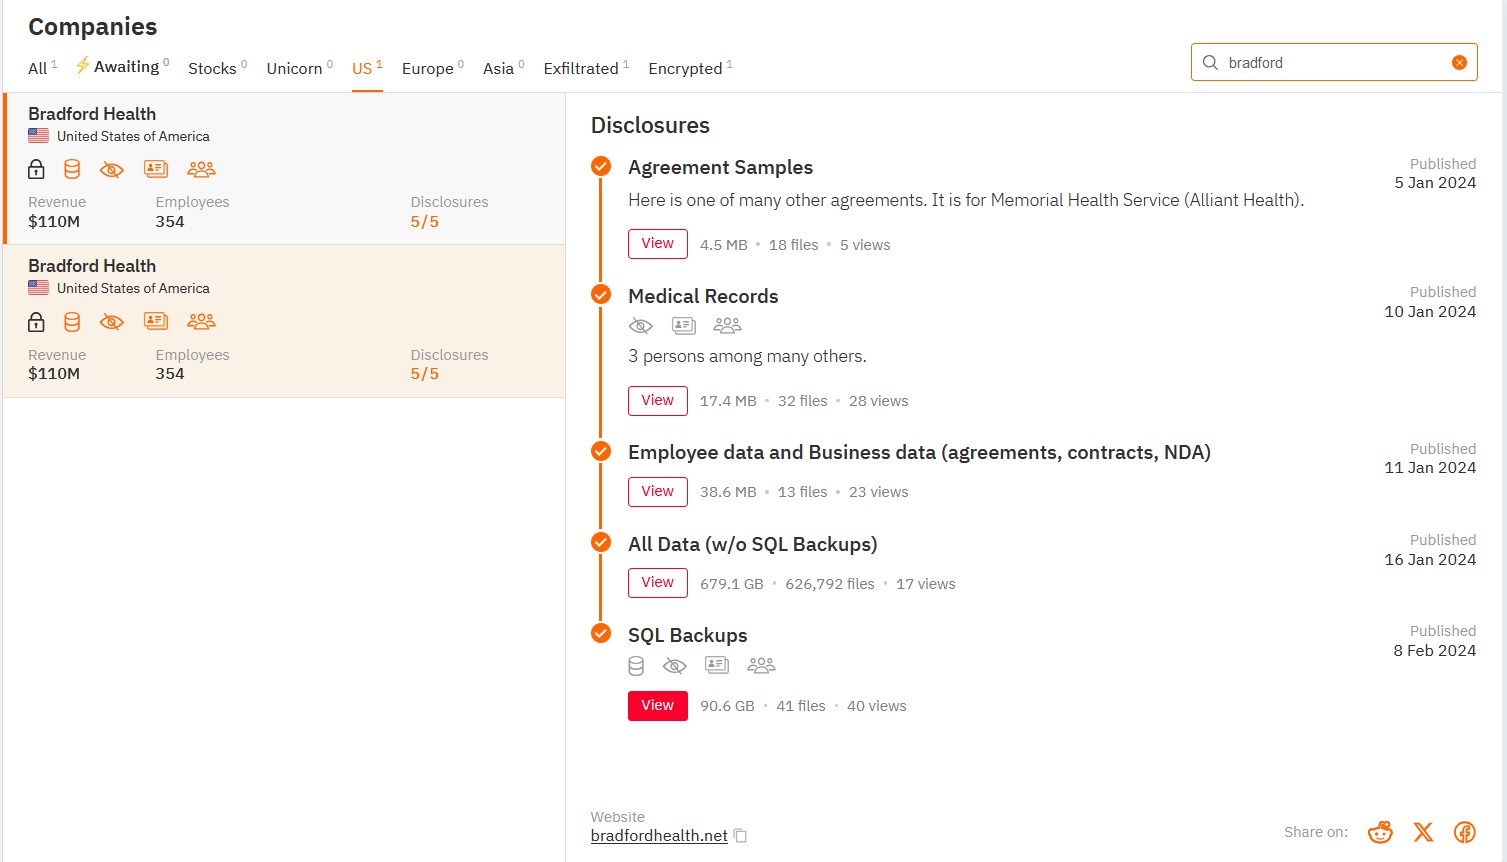This screenshot has width=1507, height=862.
Task: Click the people icon under SQL Backups
Action: (761, 665)
